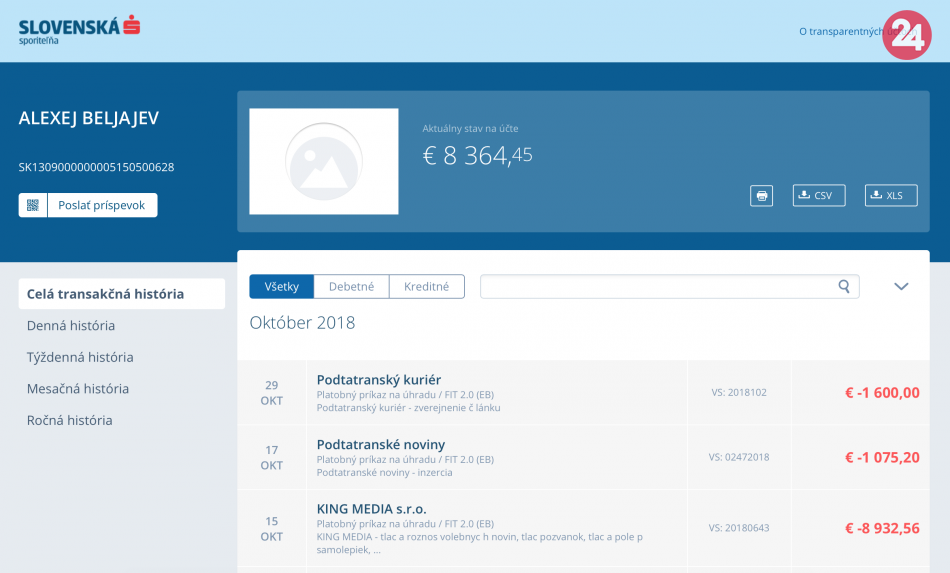Open Denná história in sidebar
Image resolution: width=950 pixels, height=573 pixels.
click(71, 326)
